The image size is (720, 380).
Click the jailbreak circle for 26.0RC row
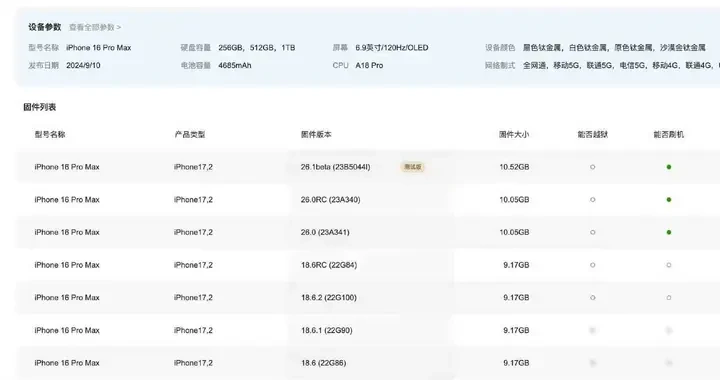tap(592, 200)
